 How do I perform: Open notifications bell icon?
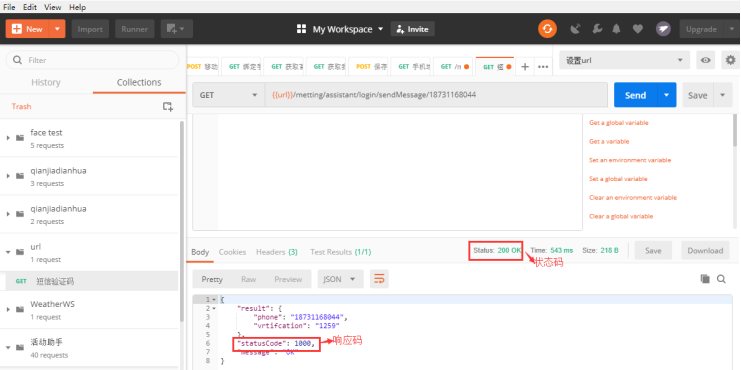point(616,29)
